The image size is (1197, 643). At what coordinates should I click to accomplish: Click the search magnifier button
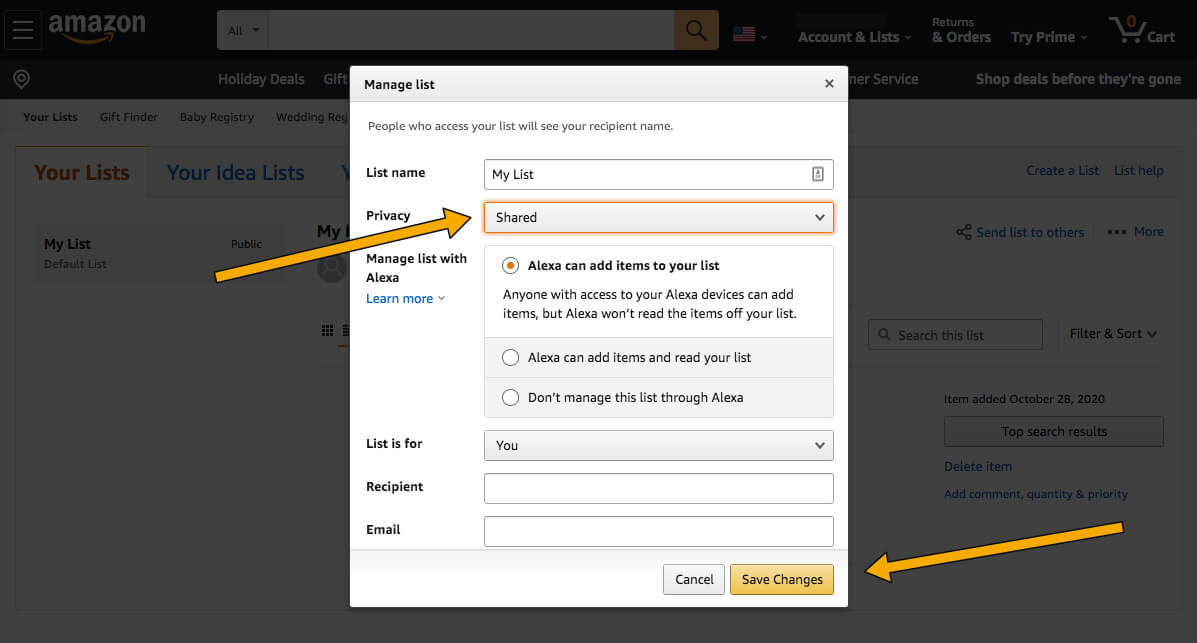(696, 31)
